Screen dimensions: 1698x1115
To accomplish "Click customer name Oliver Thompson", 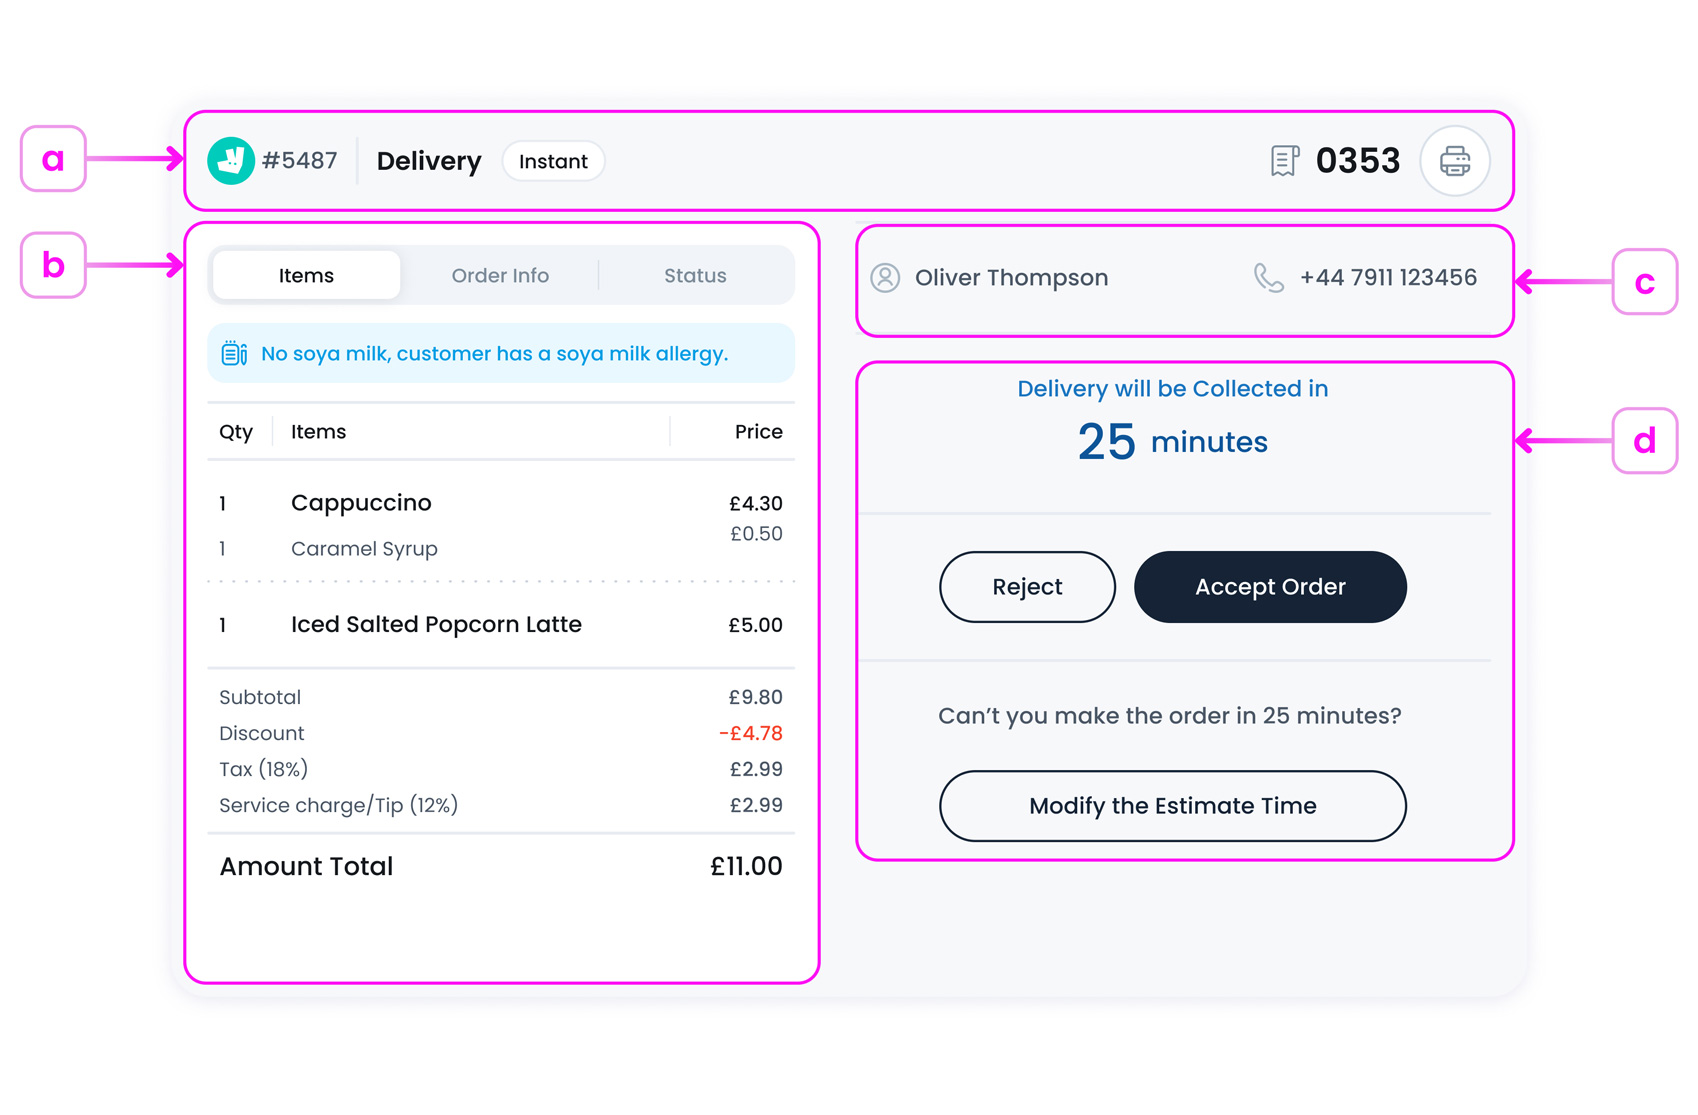I will tap(1012, 278).
